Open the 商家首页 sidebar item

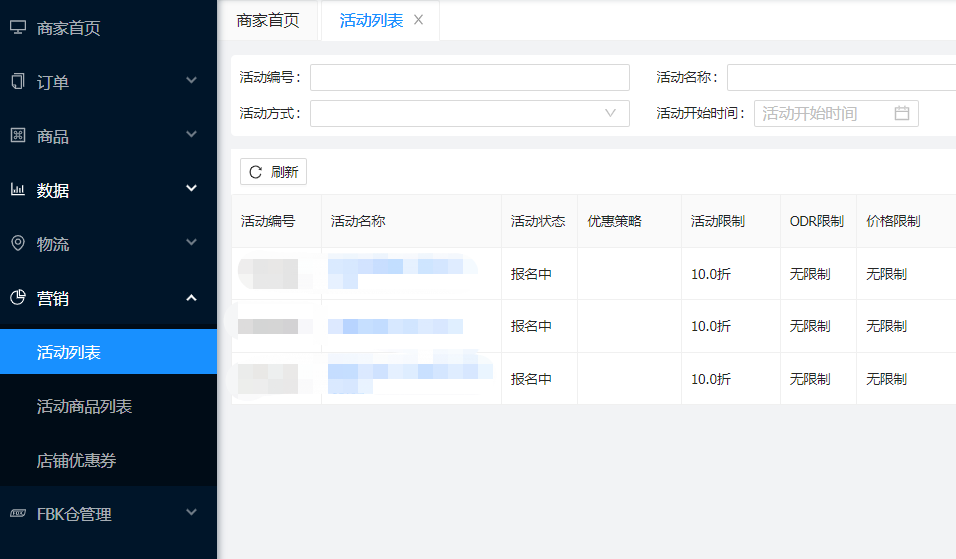point(109,28)
